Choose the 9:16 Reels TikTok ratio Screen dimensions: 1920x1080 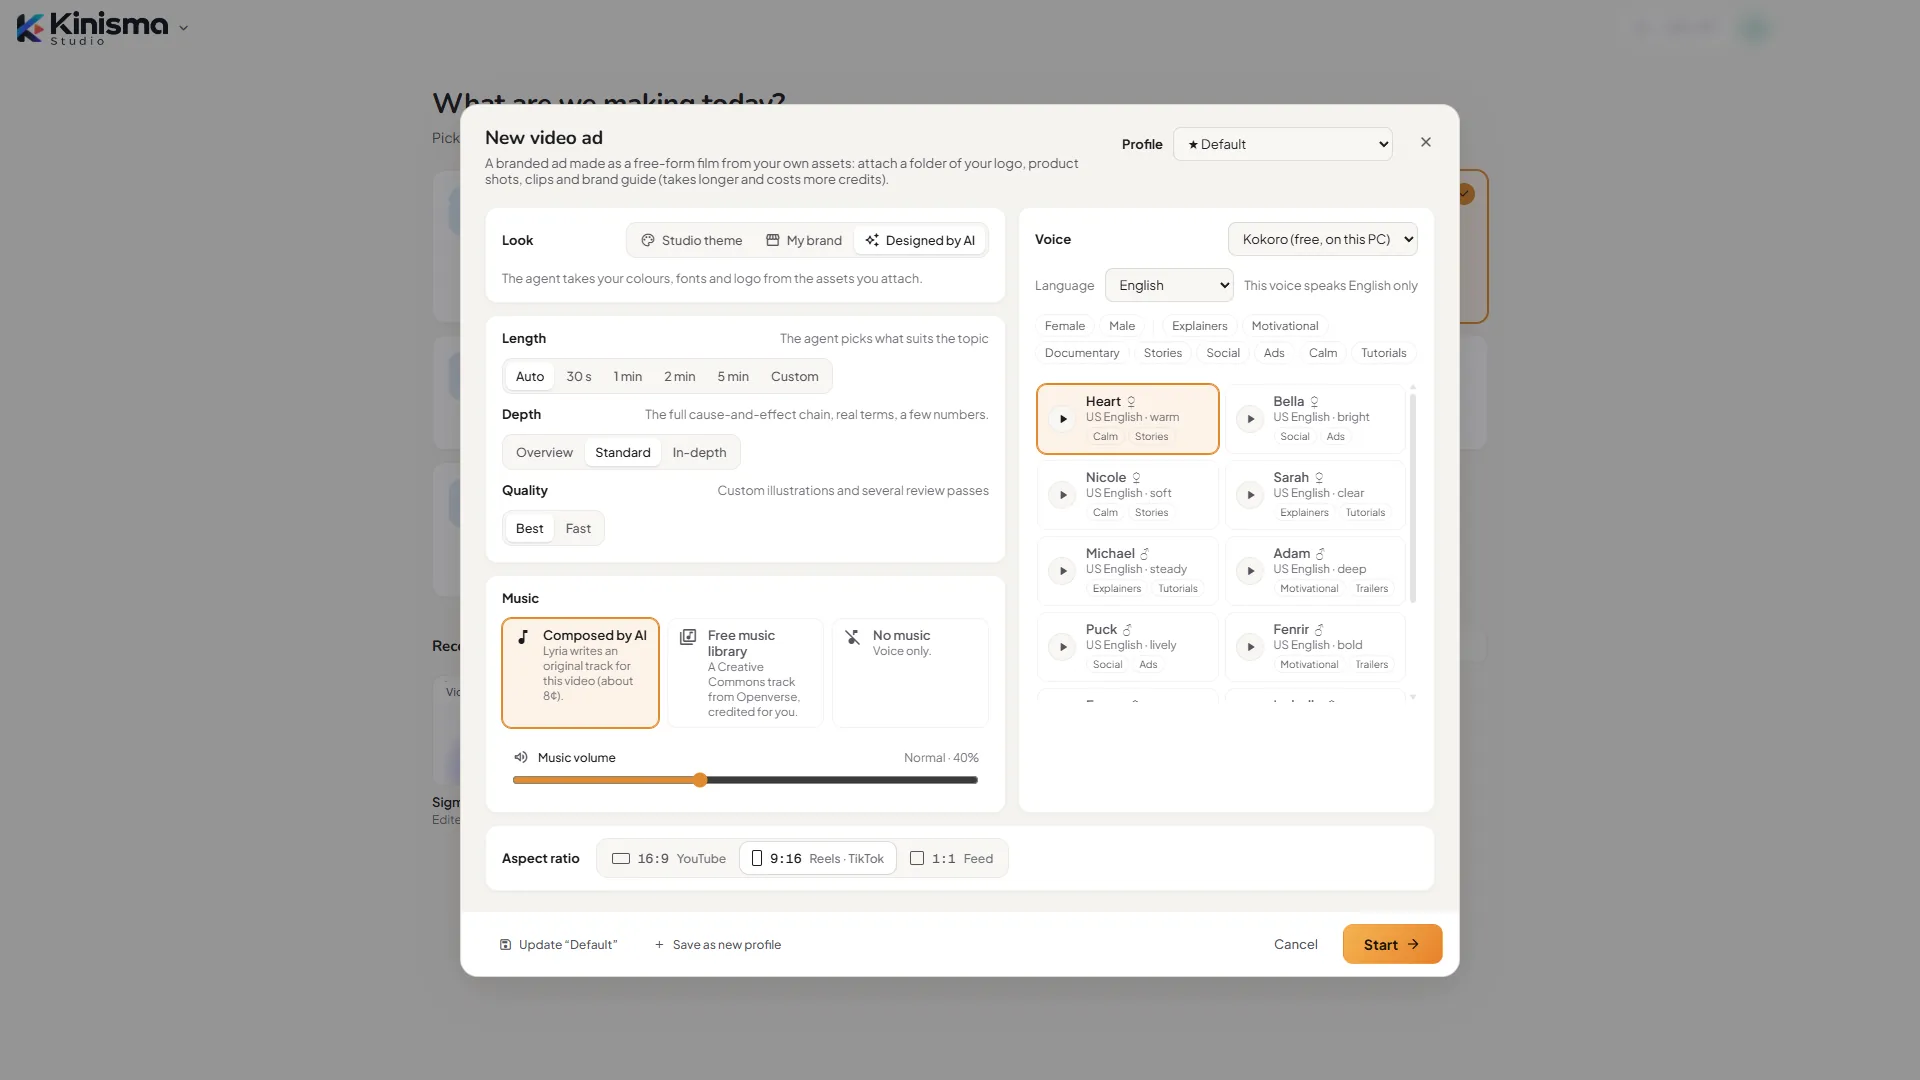coord(817,858)
